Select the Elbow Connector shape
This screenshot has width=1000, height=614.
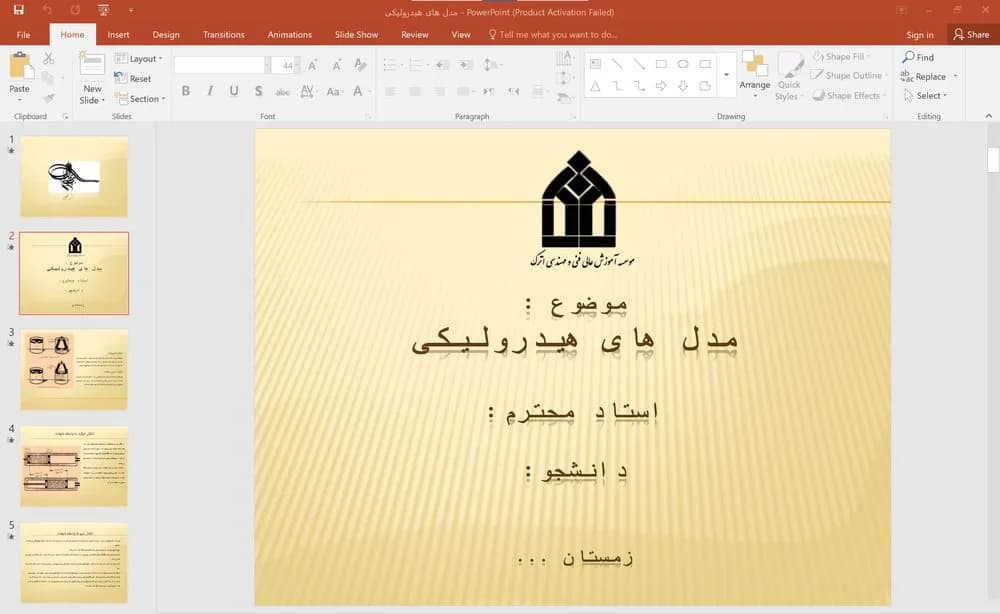[x=617, y=86]
